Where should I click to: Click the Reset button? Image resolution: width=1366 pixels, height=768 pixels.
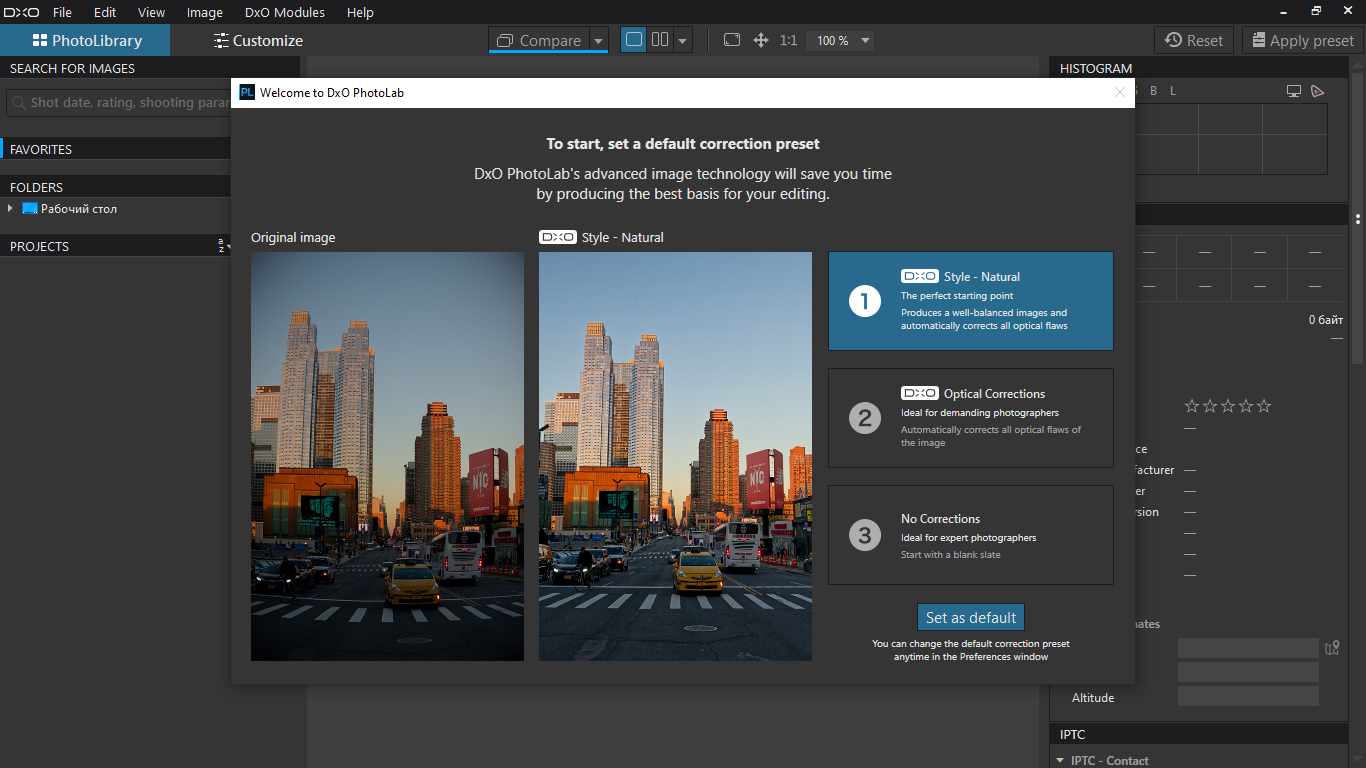tap(1194, 40)
